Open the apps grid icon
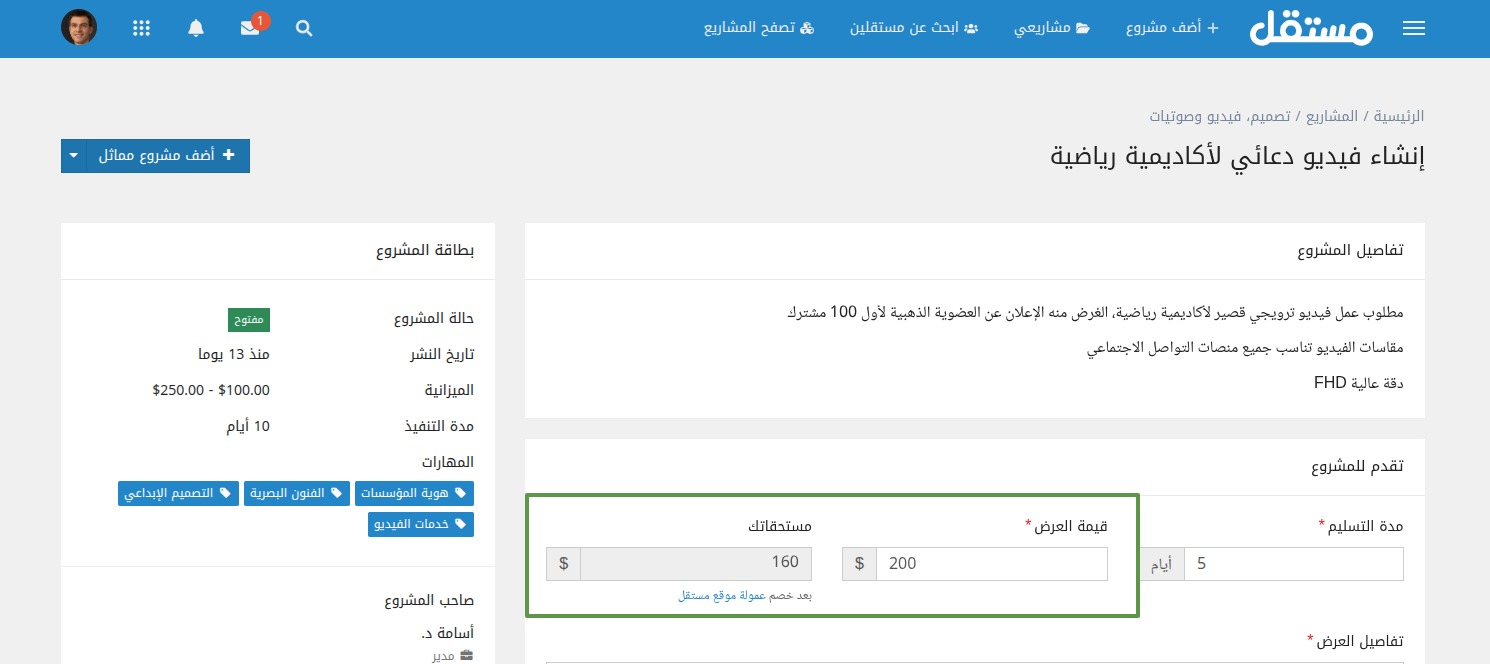Image resolution: width=1490 pixels, height=664 pixels. (142, 29)
